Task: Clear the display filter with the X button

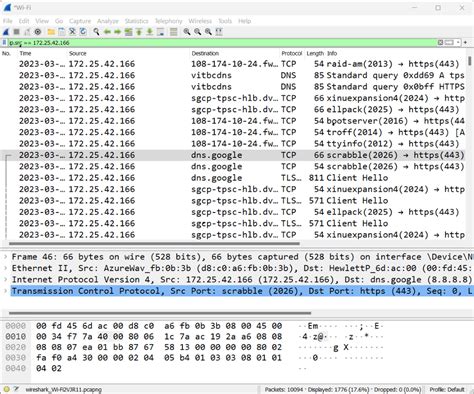Action: (440, 43)
